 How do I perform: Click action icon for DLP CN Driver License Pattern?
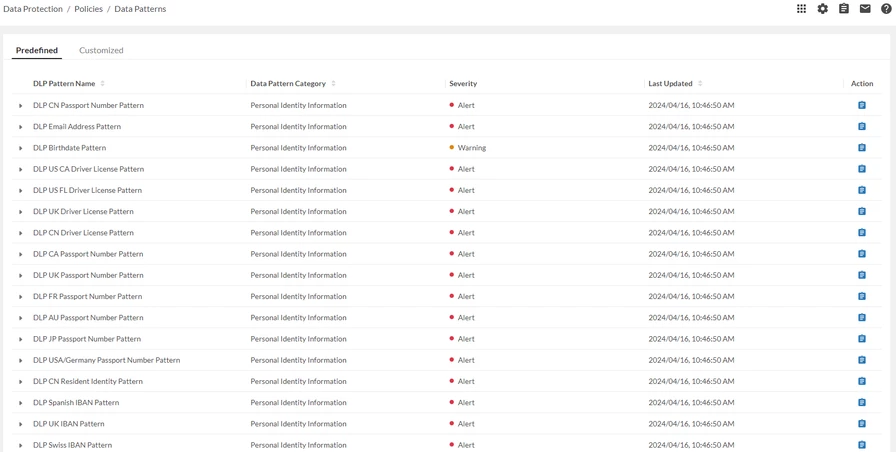862,233
